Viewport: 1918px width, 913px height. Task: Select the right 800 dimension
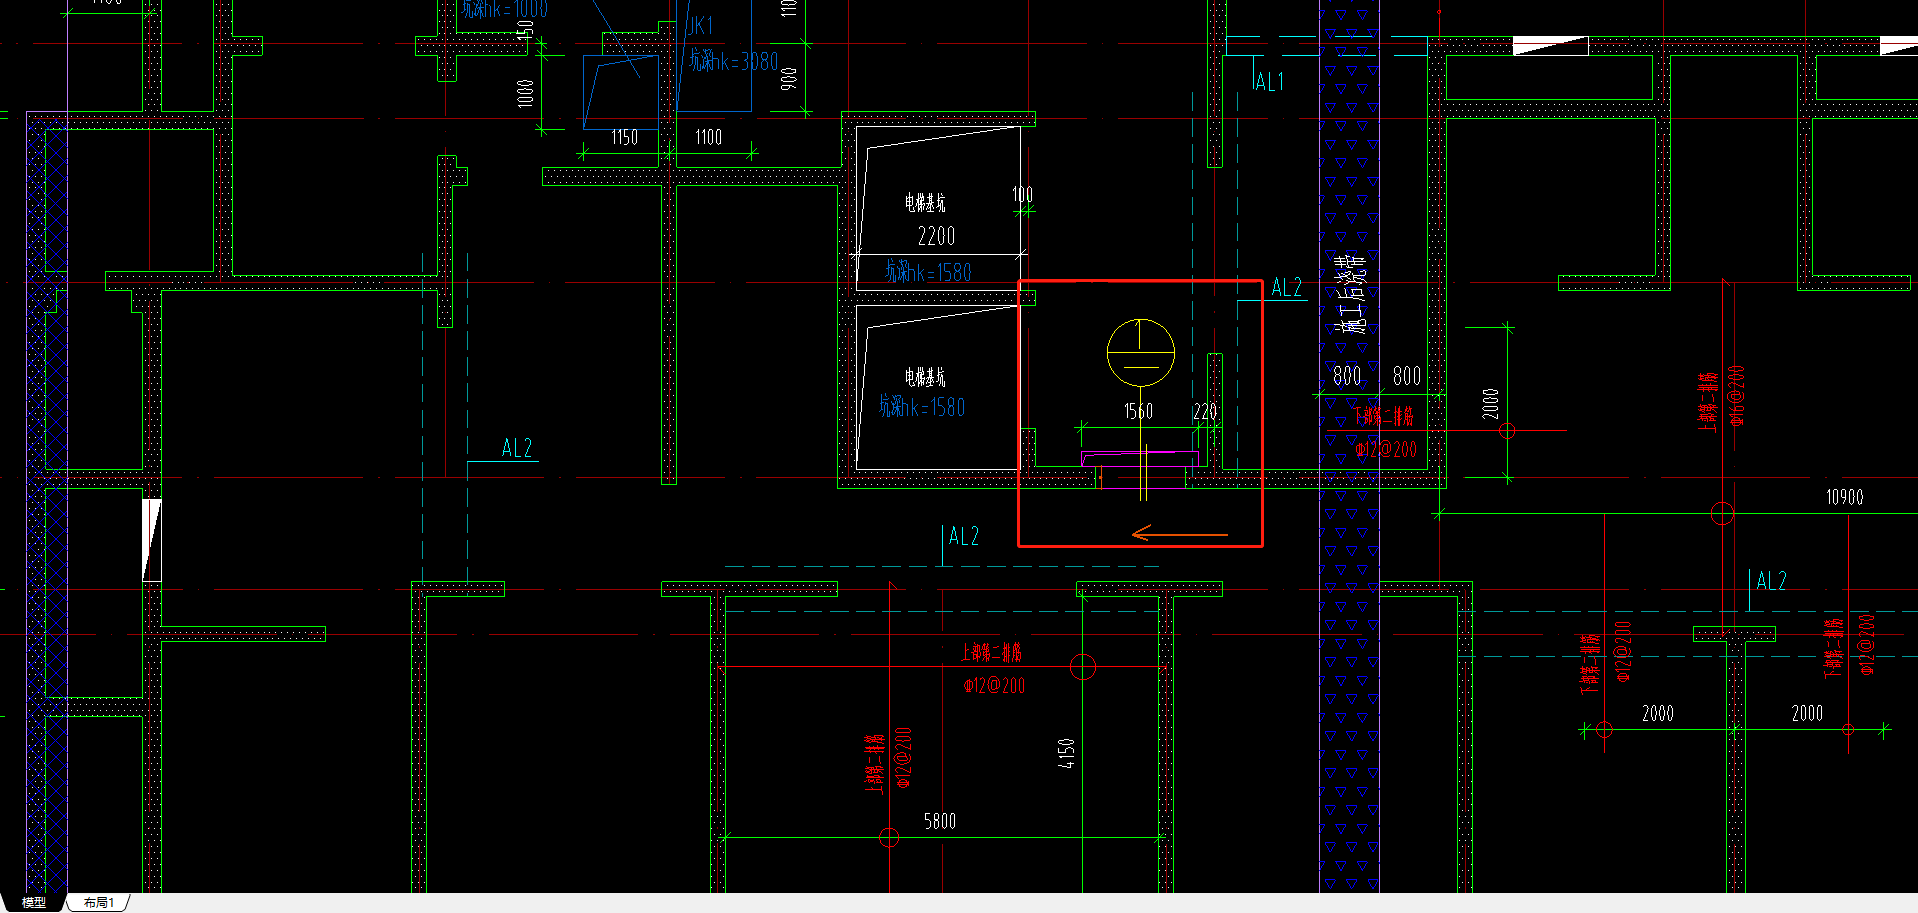point(1407,376)
